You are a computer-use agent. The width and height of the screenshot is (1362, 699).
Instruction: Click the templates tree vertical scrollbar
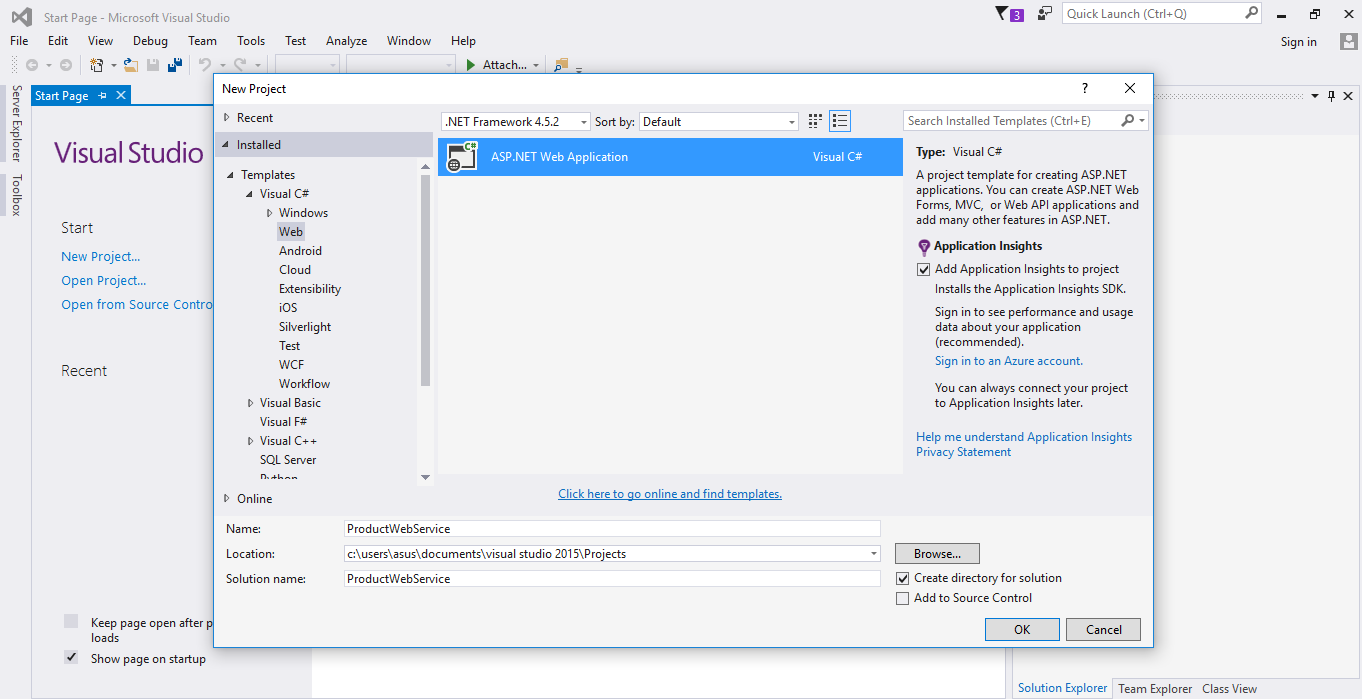tap(425, 280)
